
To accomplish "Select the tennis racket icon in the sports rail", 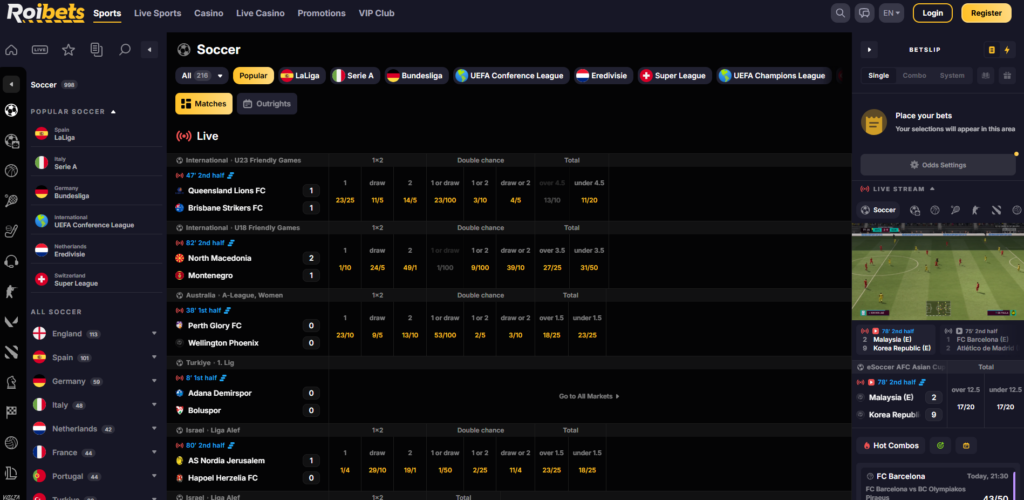I will click(11, 201).
